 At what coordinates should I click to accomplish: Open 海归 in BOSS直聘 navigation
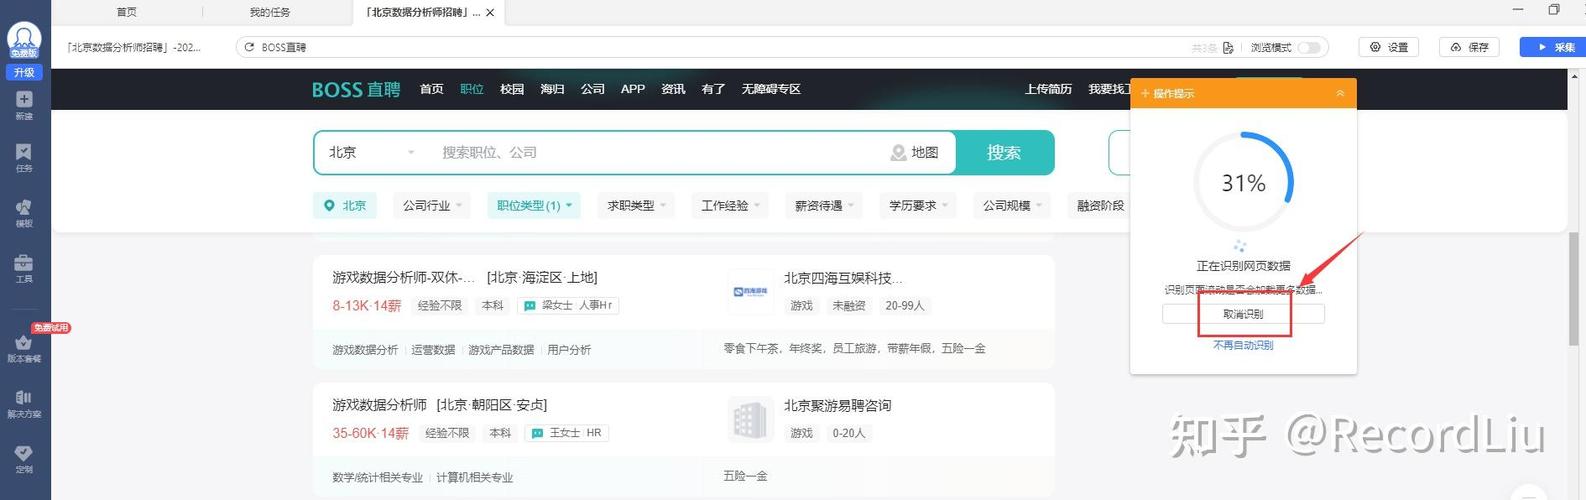pos(552,89)
